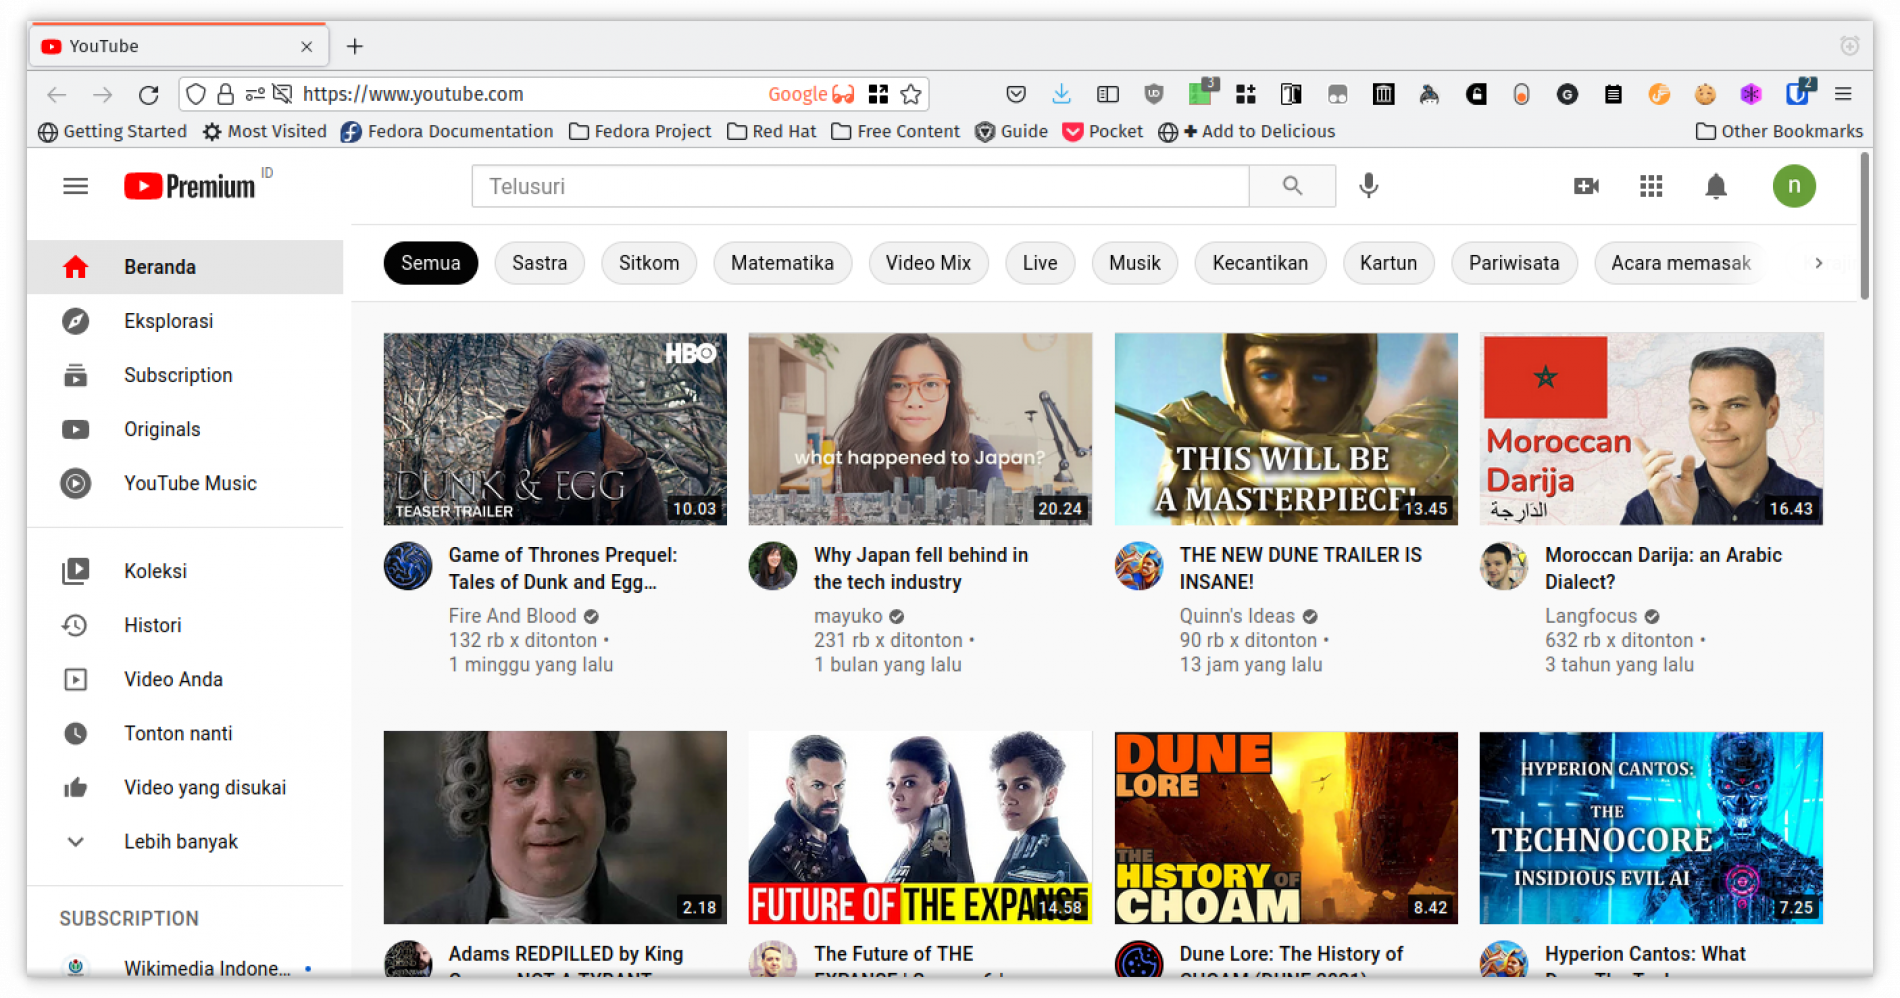Expand Lebih banyak in the sidebar
This screenshot has height=998, width=1900.
click(180, 842)
